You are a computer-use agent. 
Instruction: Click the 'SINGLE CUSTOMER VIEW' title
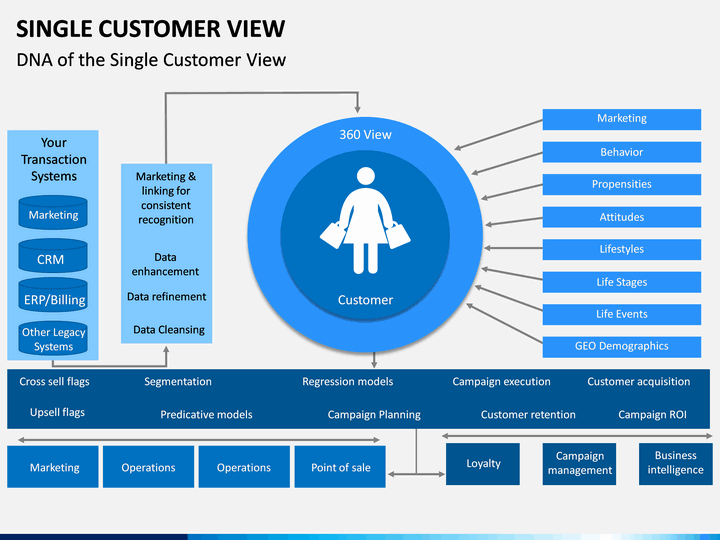[x=151, y=29]
